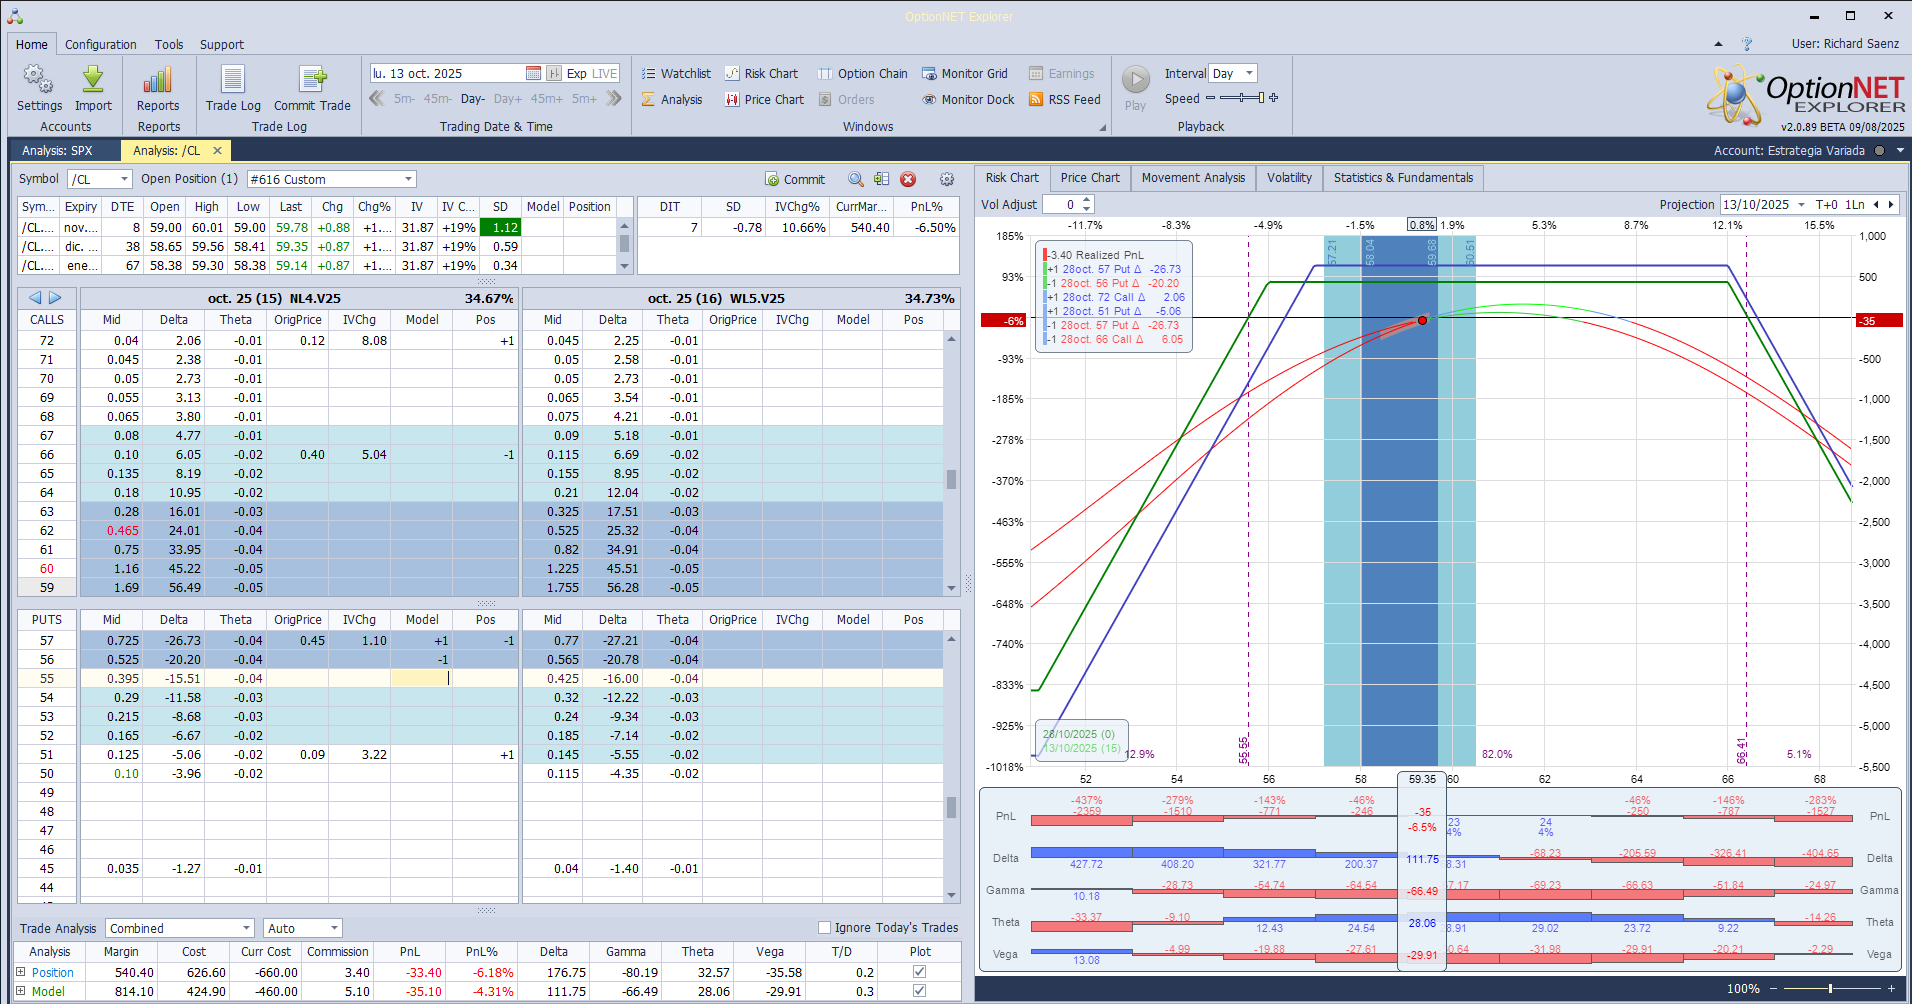Step projection date forward with right arrow
This screenshot has width=1912, height=1004.
tap(1891, 204)
